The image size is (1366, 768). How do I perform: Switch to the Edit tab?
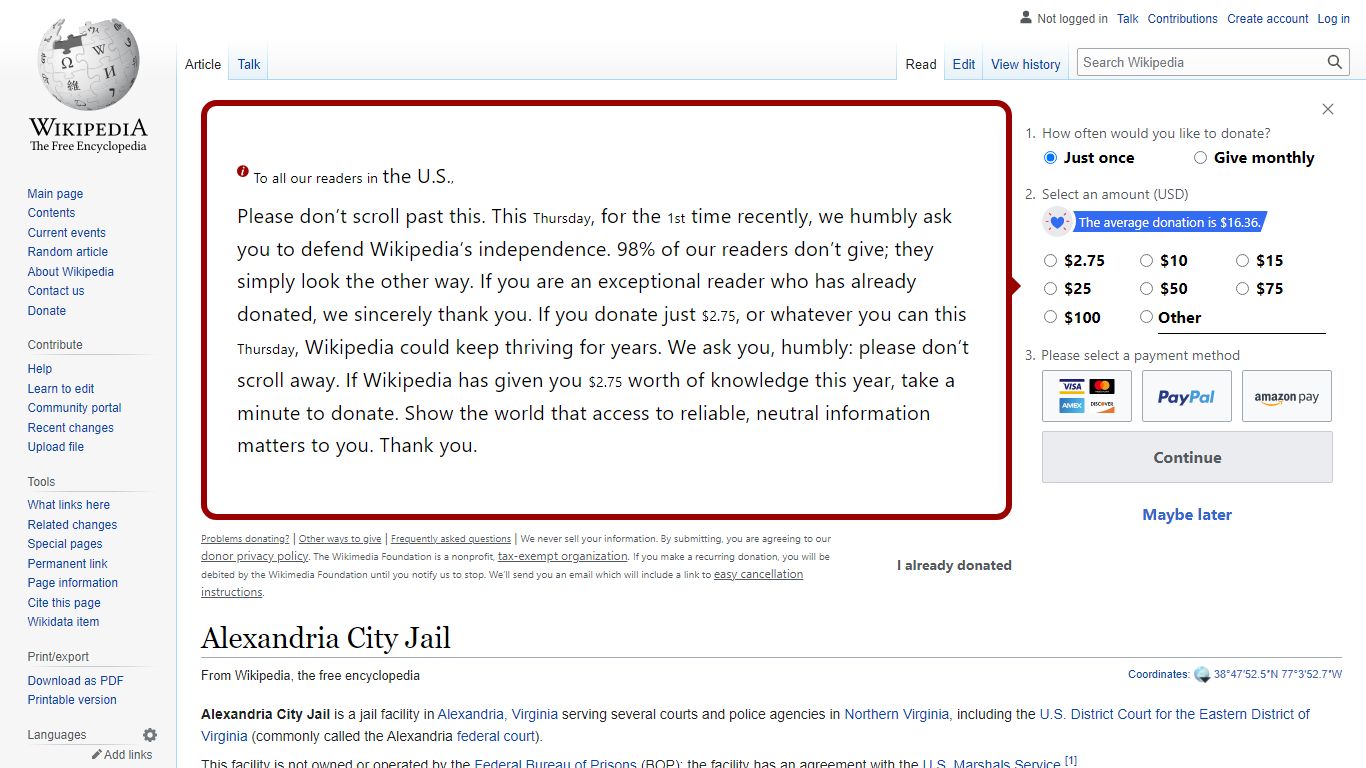click(964, 64)
